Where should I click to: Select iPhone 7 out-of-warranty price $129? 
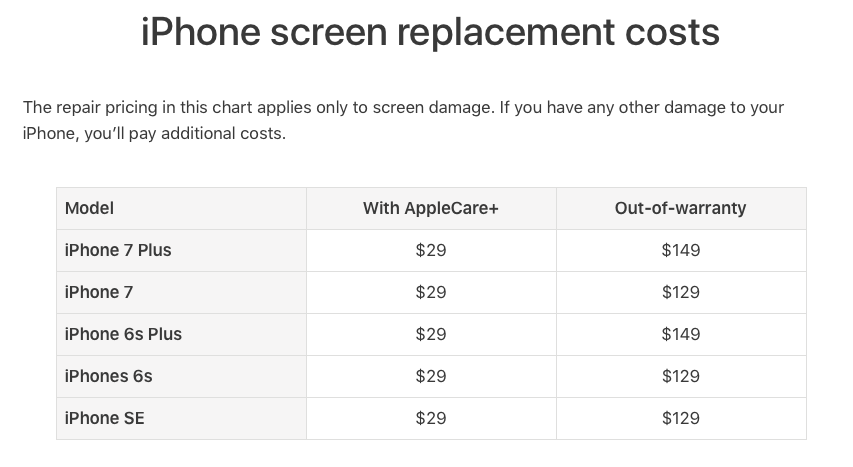[681, 292]
